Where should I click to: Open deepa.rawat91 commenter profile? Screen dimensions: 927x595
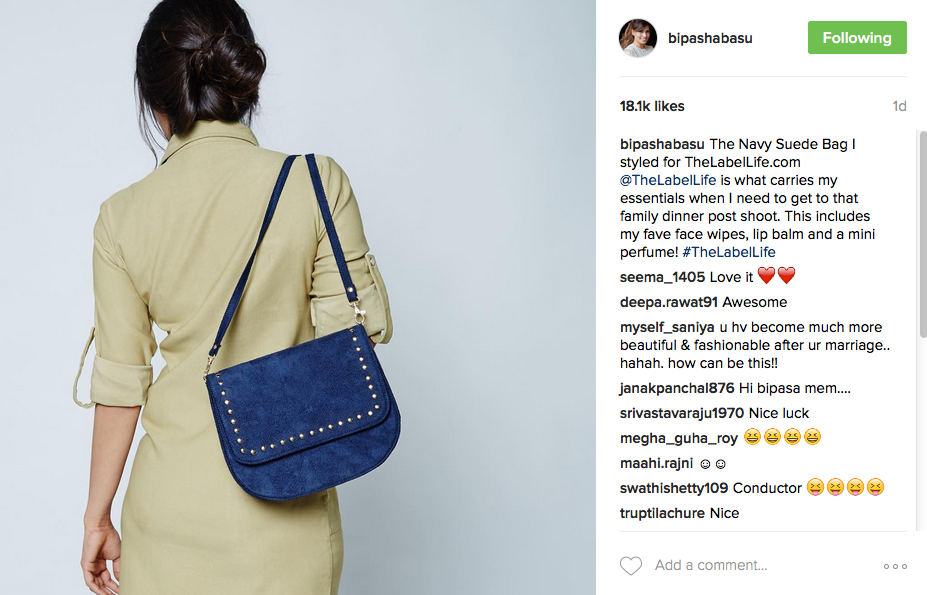pyautogui.click(x=669, y=302)
